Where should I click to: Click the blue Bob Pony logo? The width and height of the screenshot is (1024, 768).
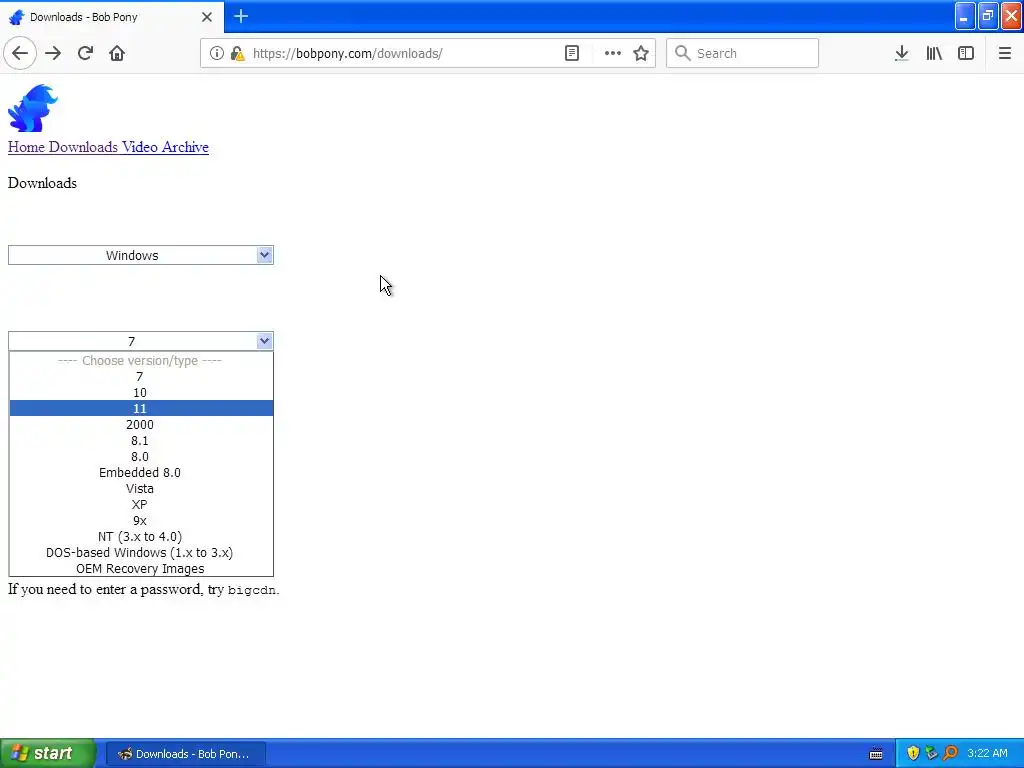click(33, 108)
